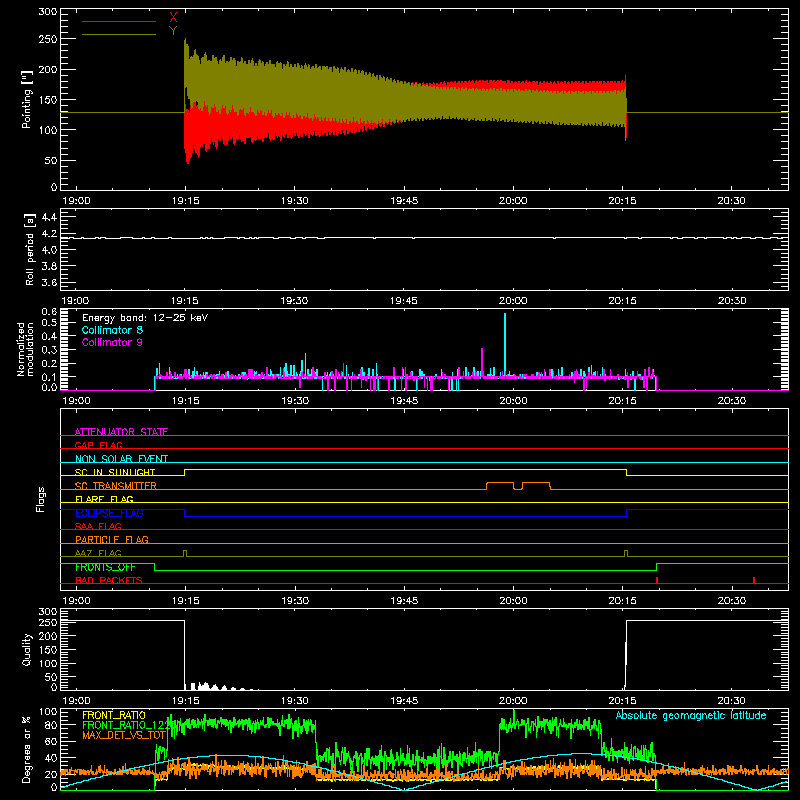Click the SC_TRANSMITTER flag label

point(116,486)
